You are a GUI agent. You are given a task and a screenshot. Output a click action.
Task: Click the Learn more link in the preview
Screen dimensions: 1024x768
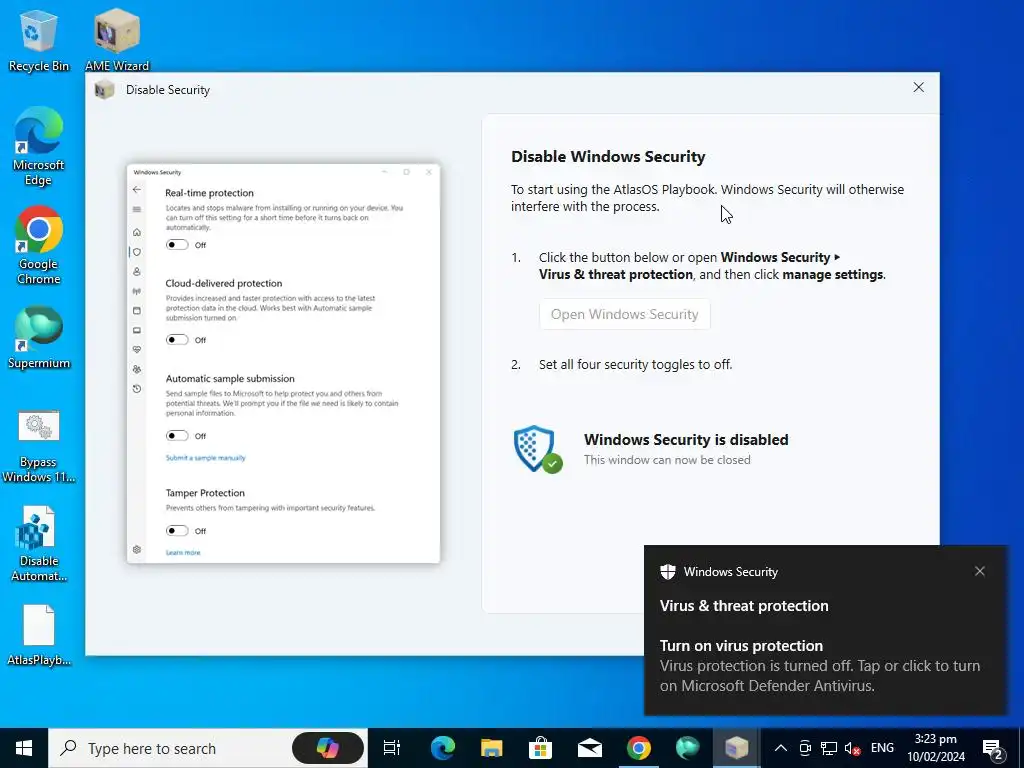click(183, 552)
